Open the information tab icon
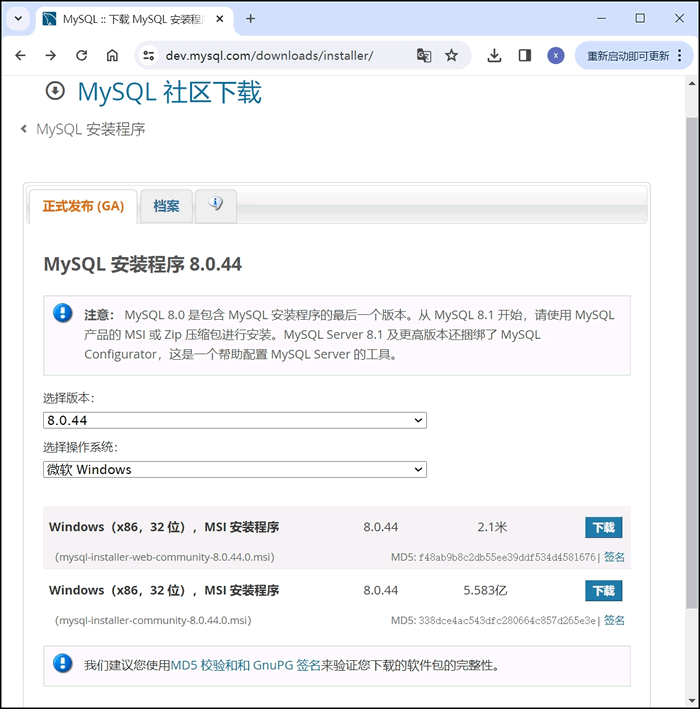This screenshot has height=709, width=700. [216, 205]
